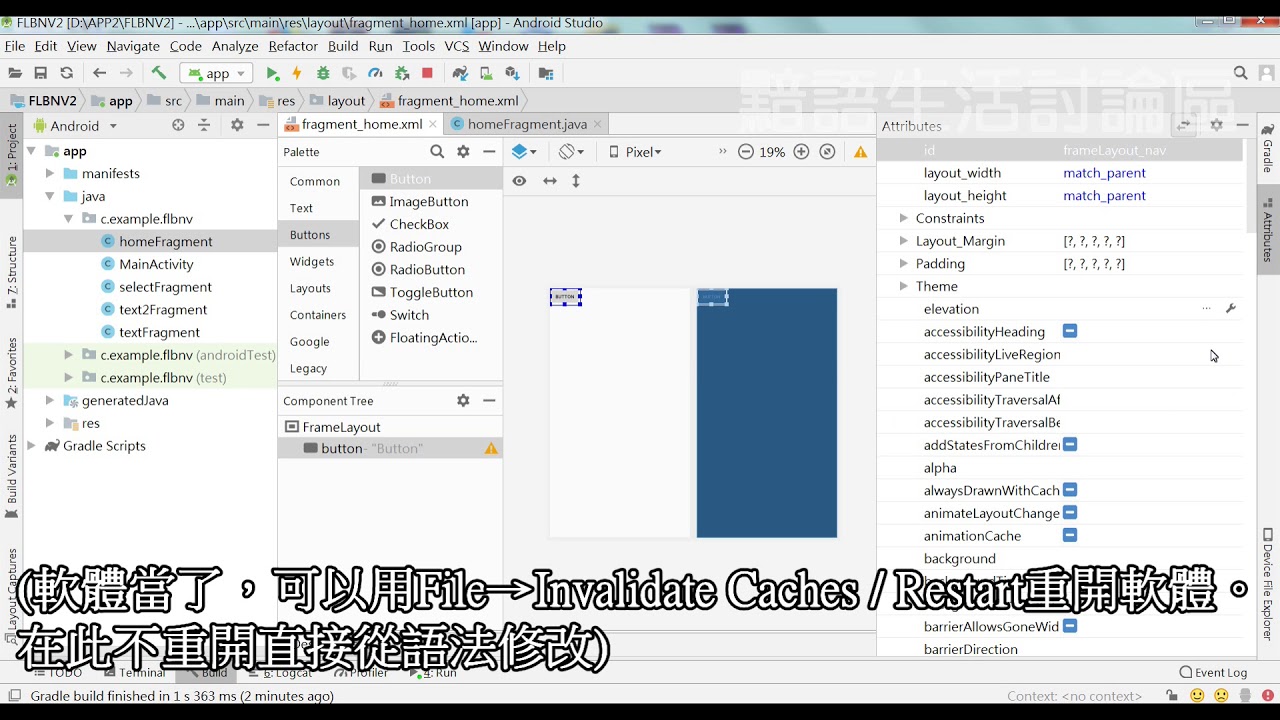
Task: Open the Event Log
Action: 1213,672
